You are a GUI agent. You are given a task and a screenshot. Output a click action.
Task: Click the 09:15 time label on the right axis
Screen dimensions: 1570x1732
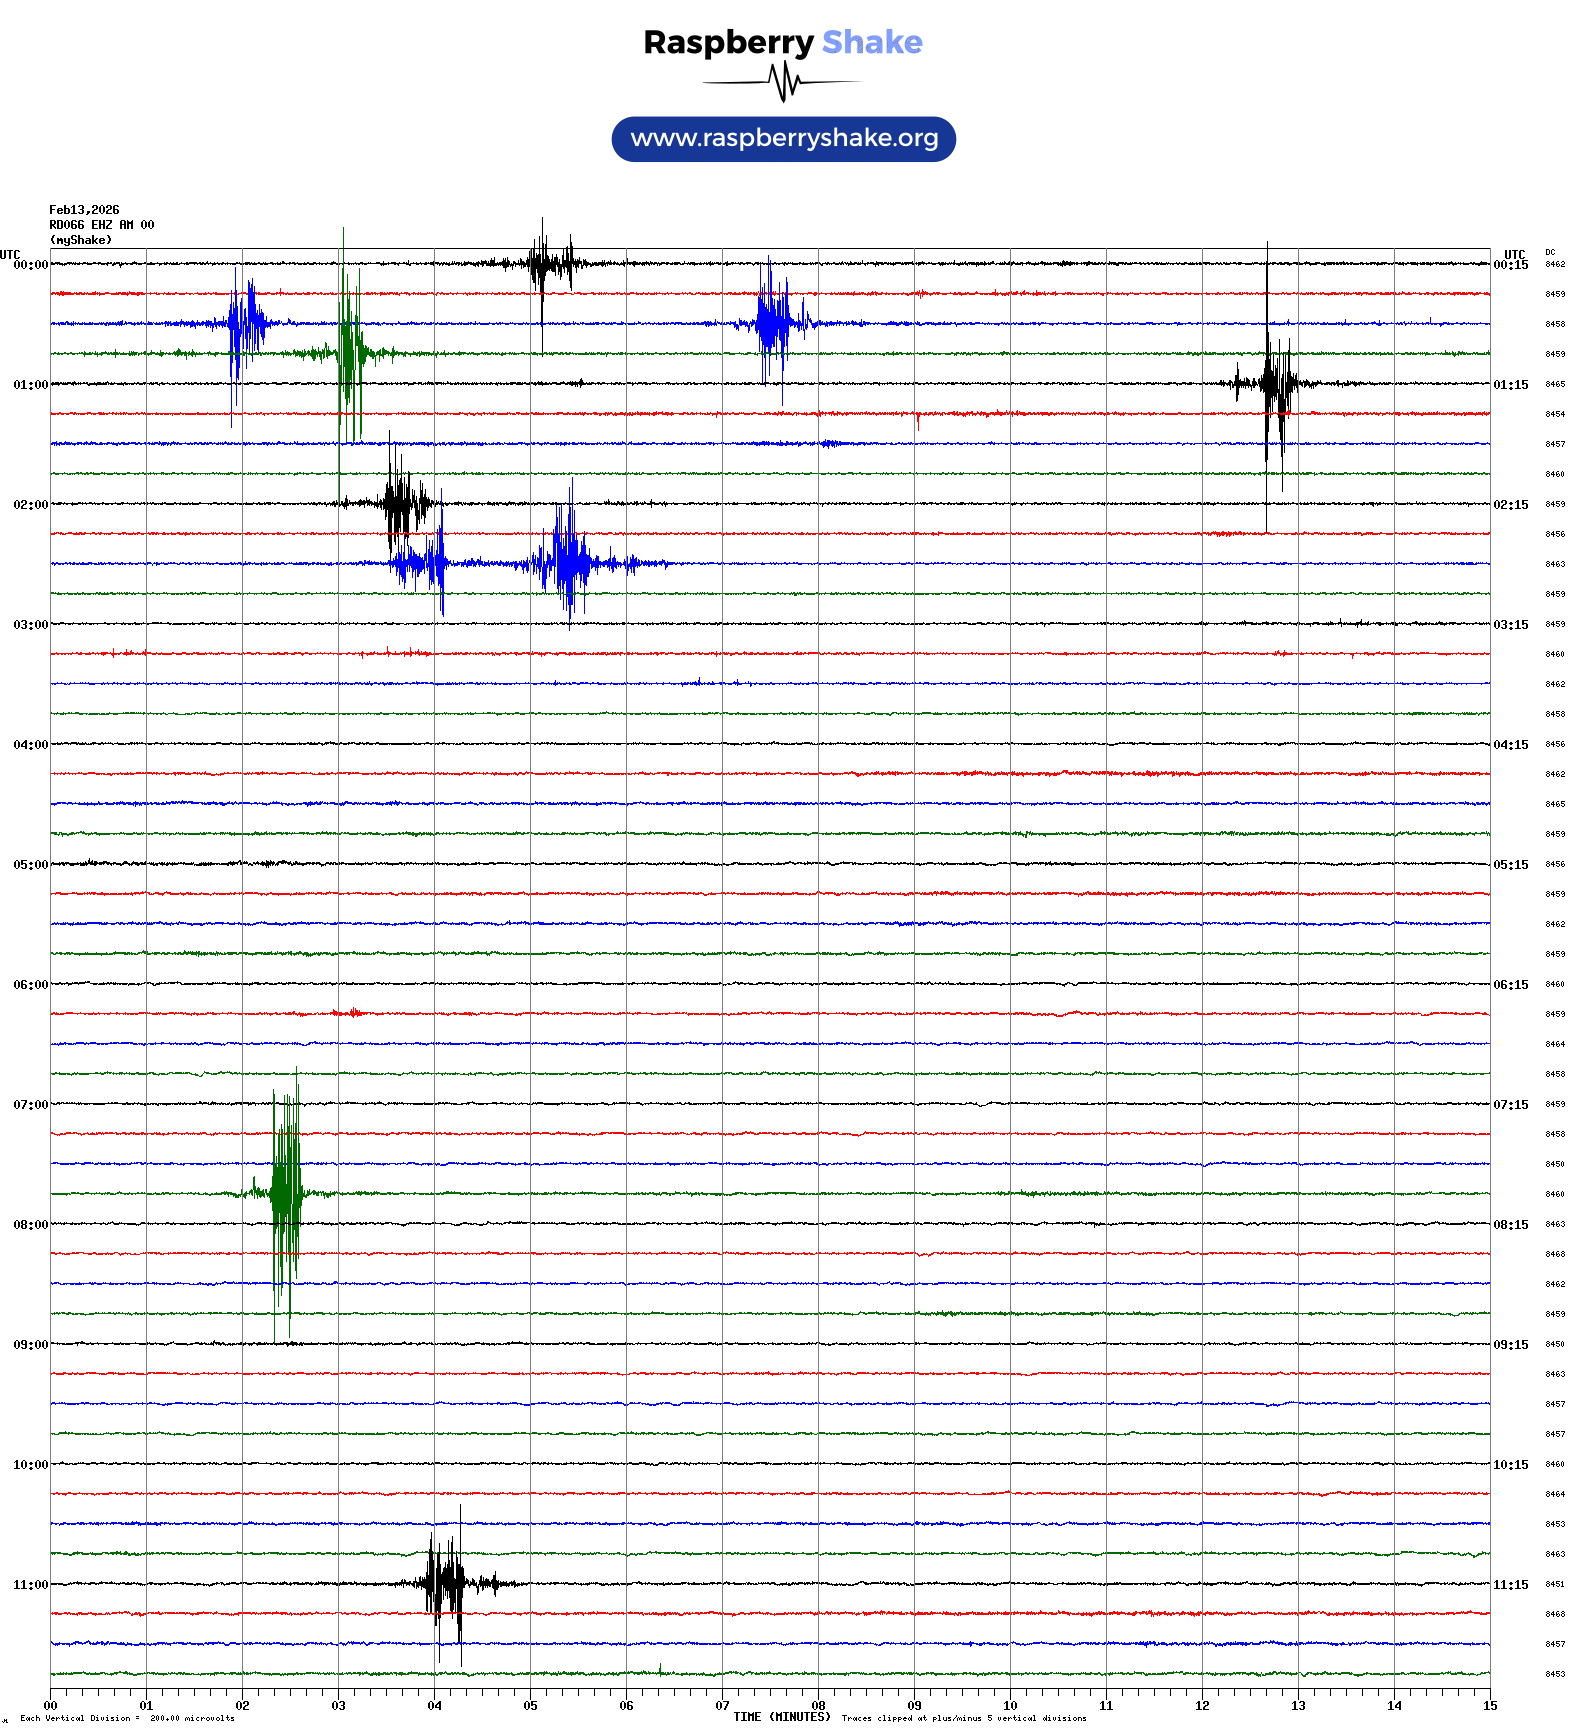point(1510,1345)
